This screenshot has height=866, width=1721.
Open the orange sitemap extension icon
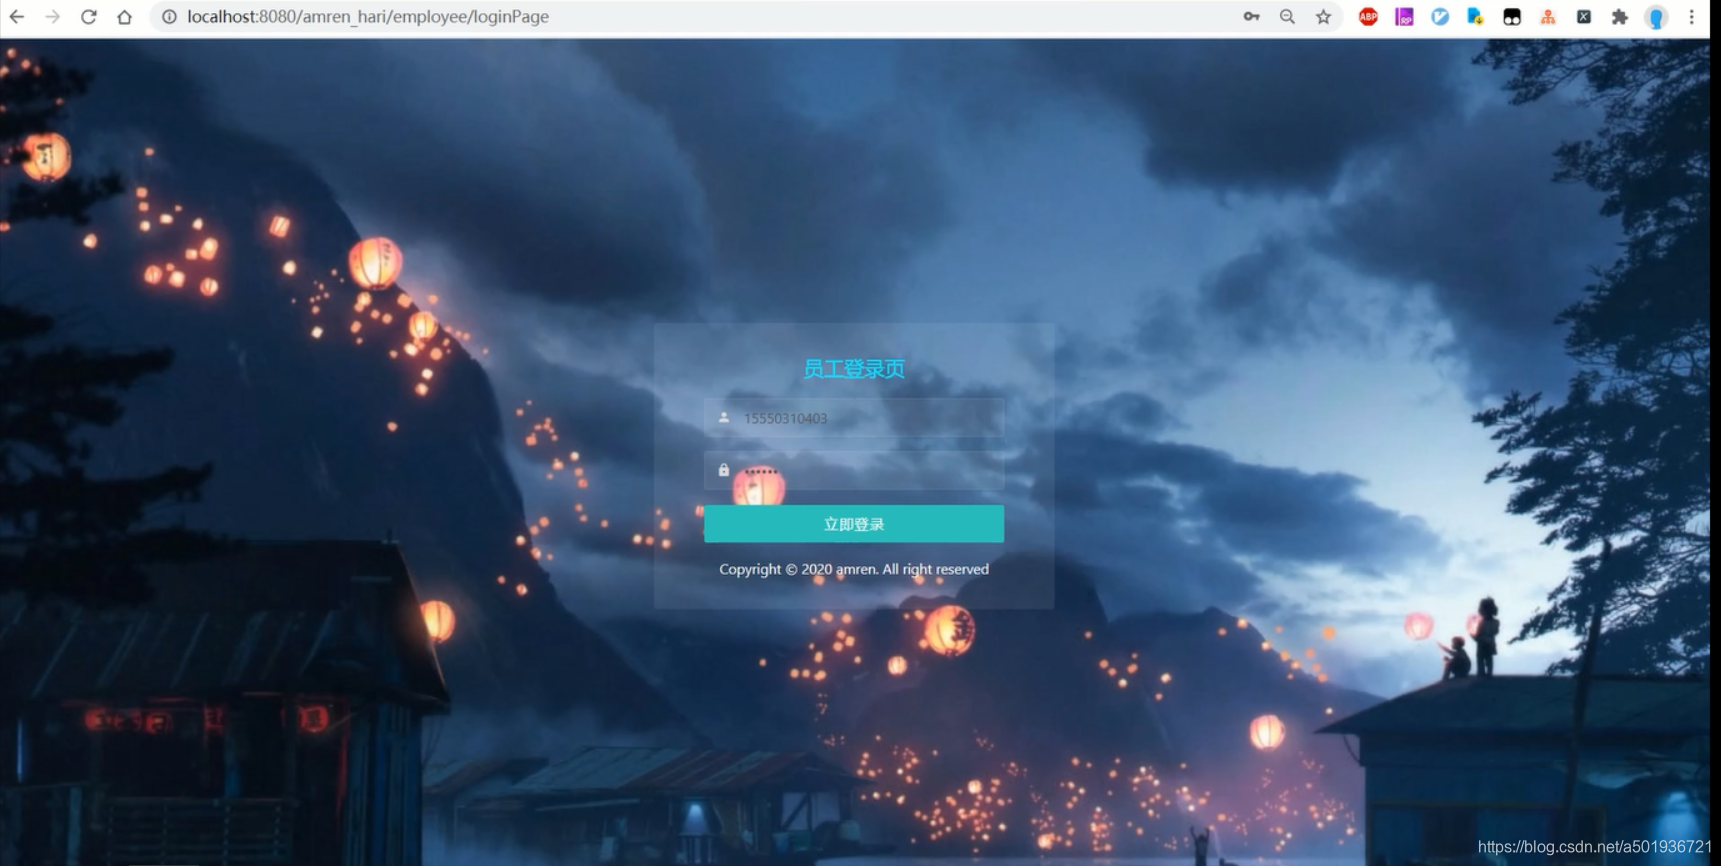pos(1548,17)
